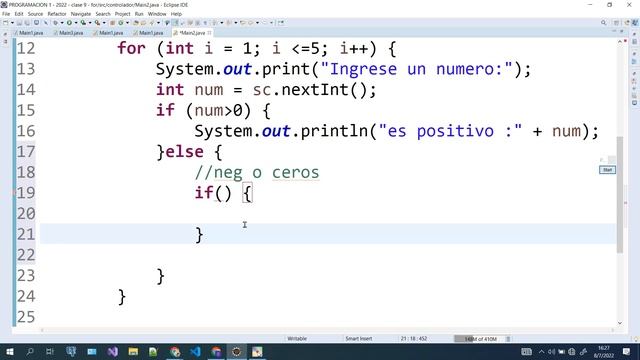This screenshot has width=640, height=360.
Task: Open the Source menu
Action: [x=35, y=14]
